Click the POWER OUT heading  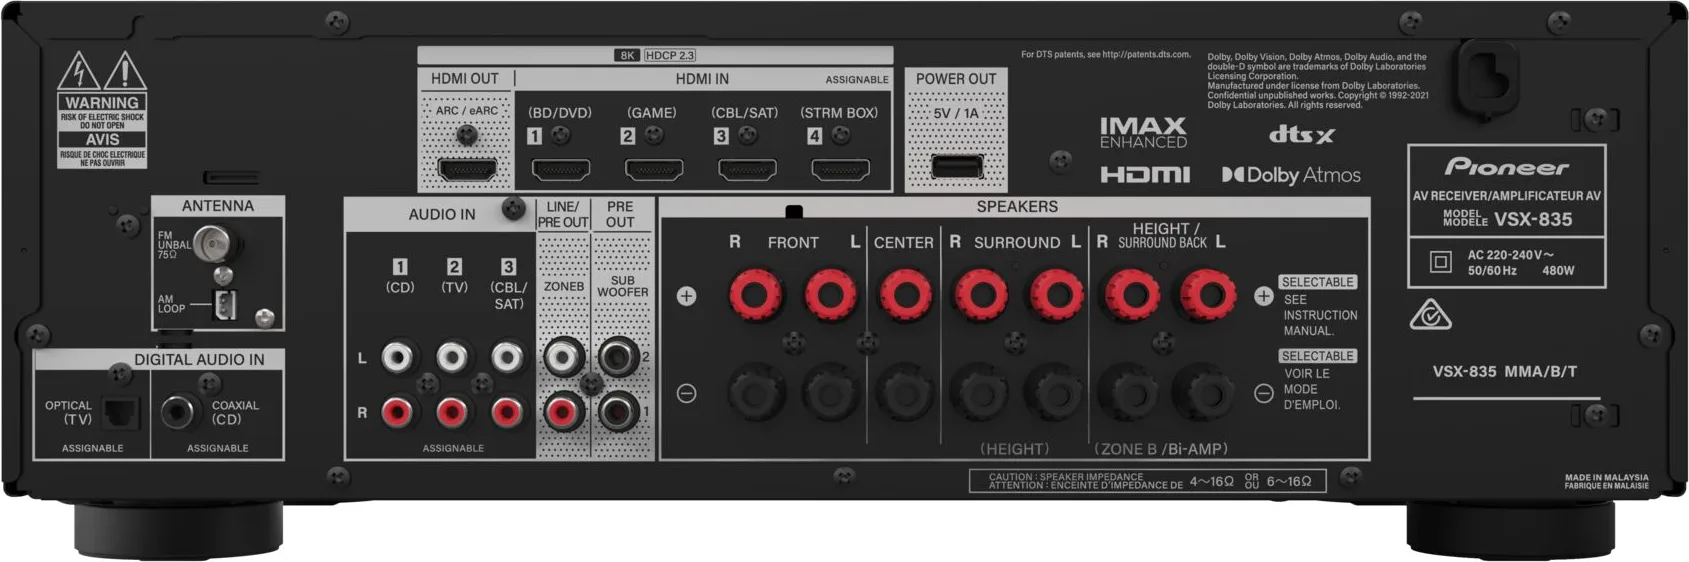(956, 79)
